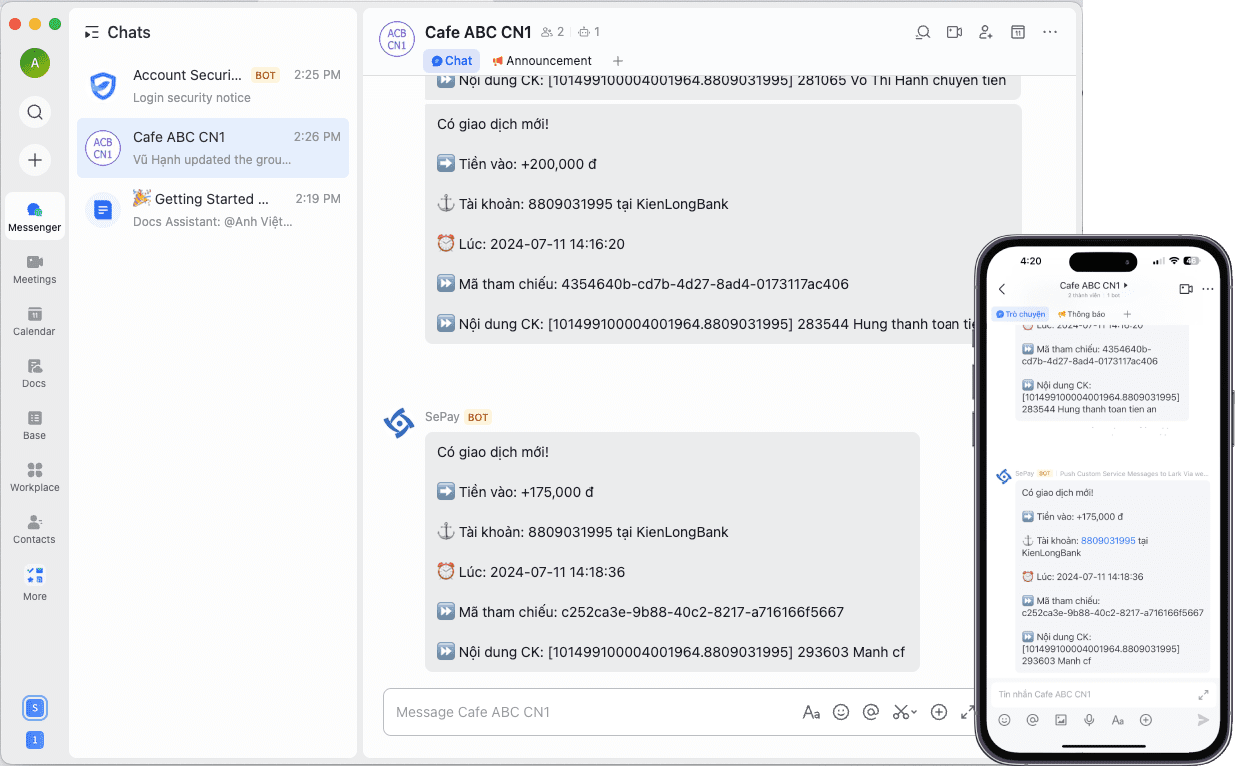Open the Messenger section in sidebar
Screen dimensions: 1242x766
[35, 216]
